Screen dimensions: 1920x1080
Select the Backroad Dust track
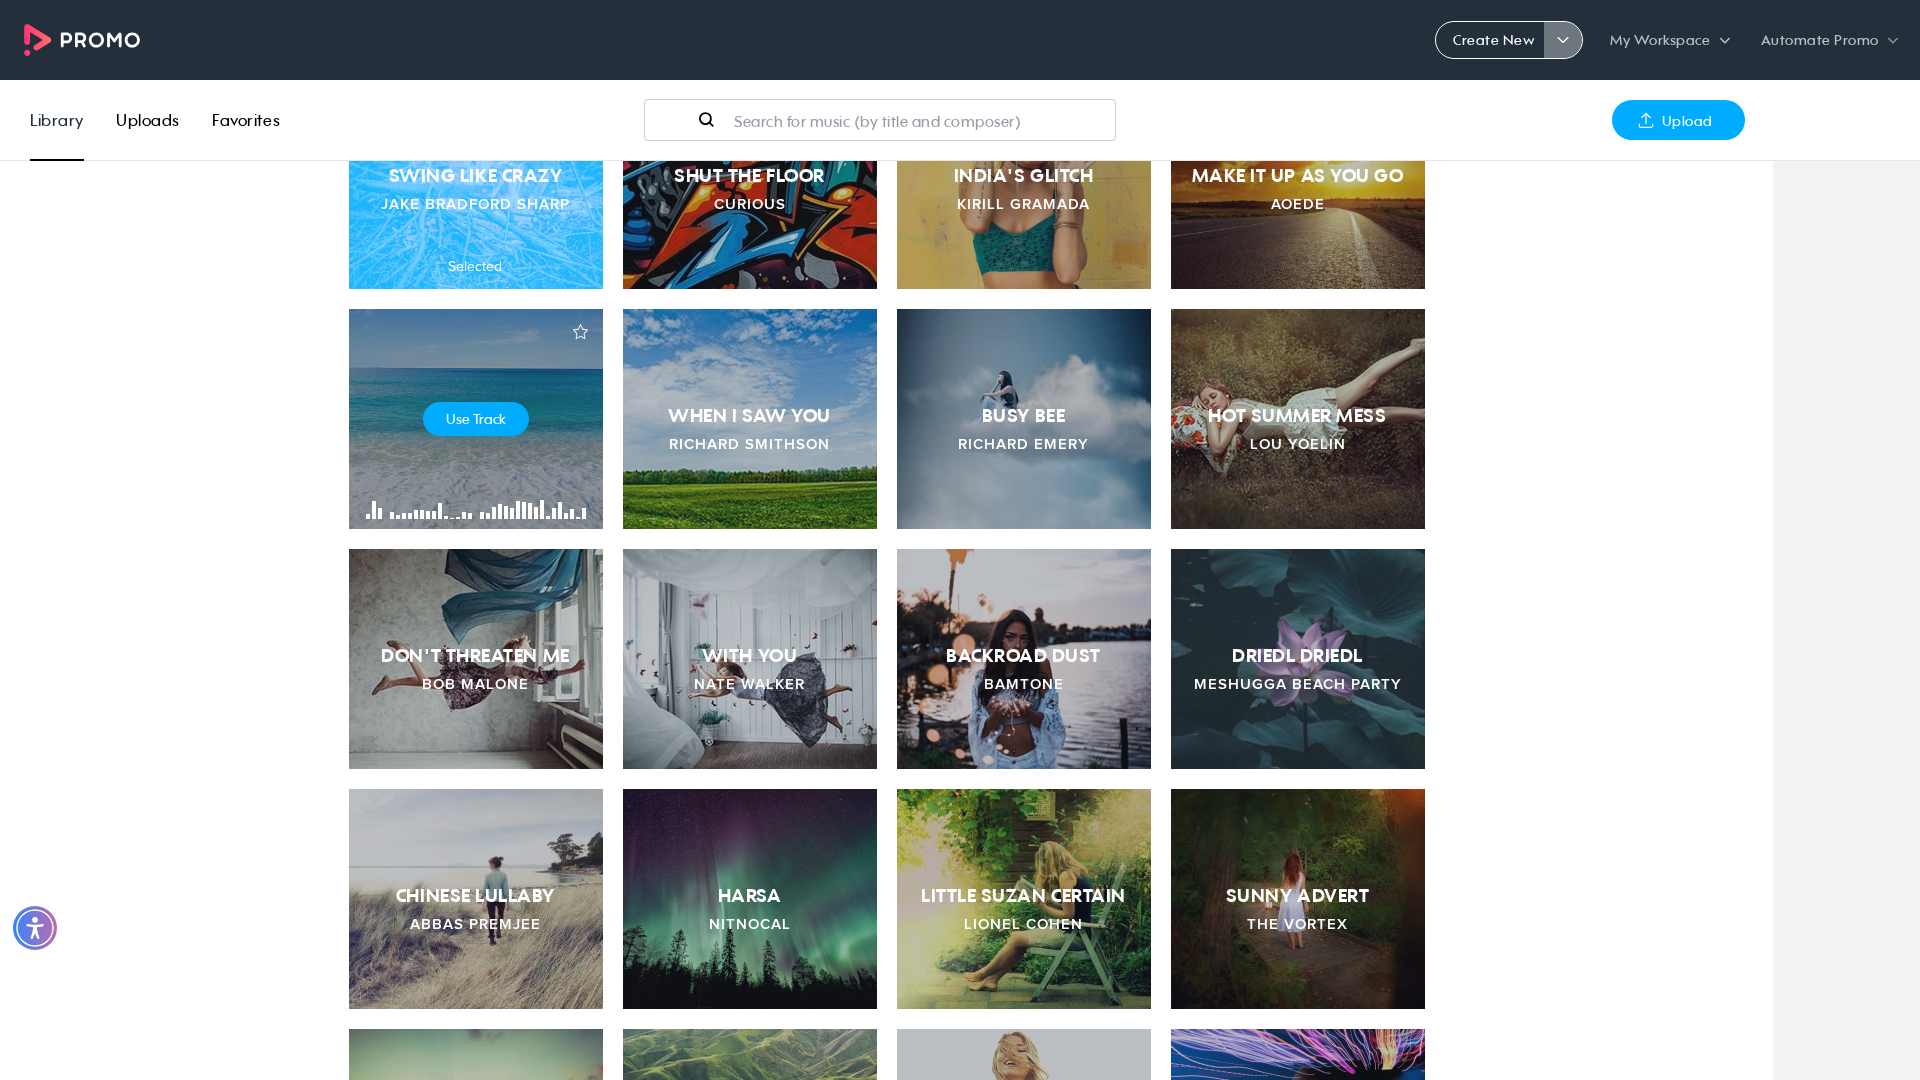tap(1024, 659)
